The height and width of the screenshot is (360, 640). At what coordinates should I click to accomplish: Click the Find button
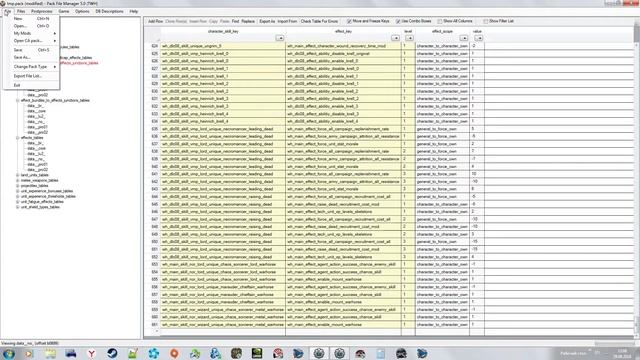point(235,21)
